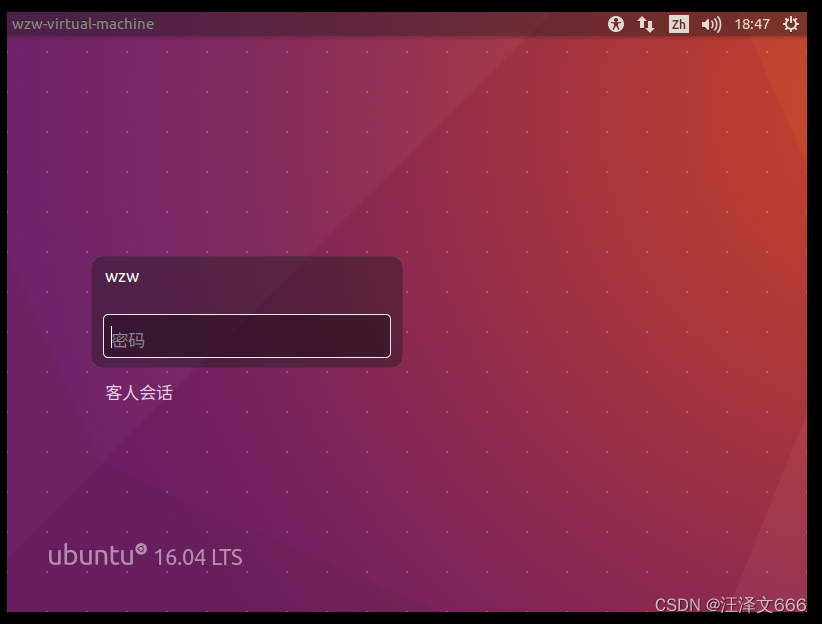Image resolution: width=822 pixels, height=624 pixels.
Task: Open the sound volume indicator
Action: click(x=711, y=24)
